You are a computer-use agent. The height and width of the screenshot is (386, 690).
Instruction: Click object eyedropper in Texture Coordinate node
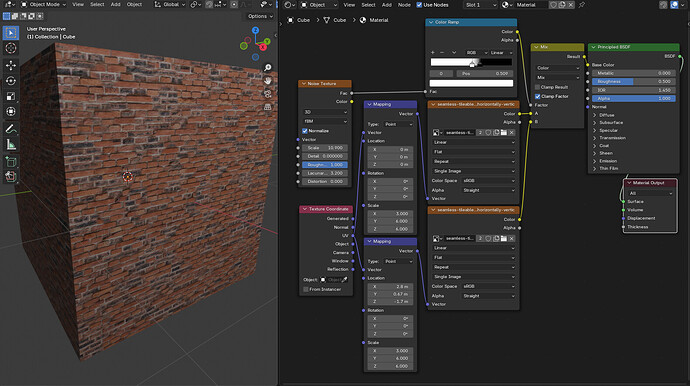(x=345, y=279)
